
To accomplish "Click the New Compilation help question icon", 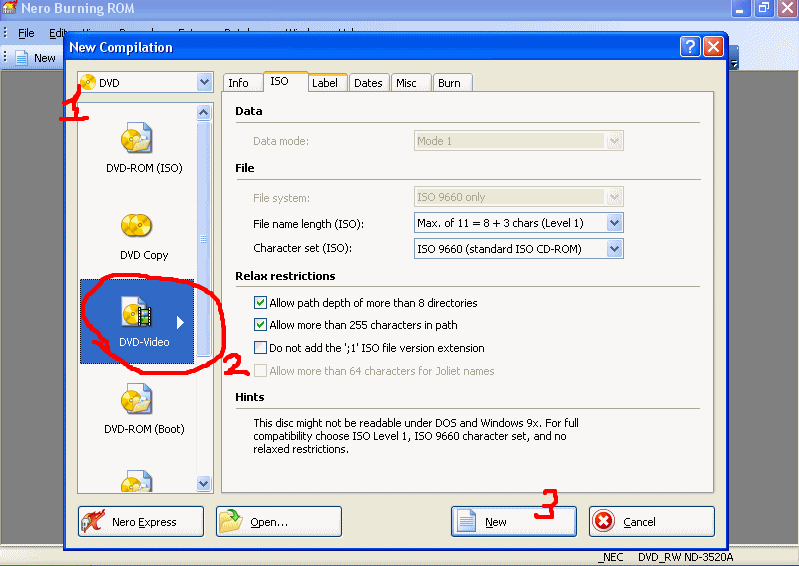I will pyautogui.click(x=690, y=47).
